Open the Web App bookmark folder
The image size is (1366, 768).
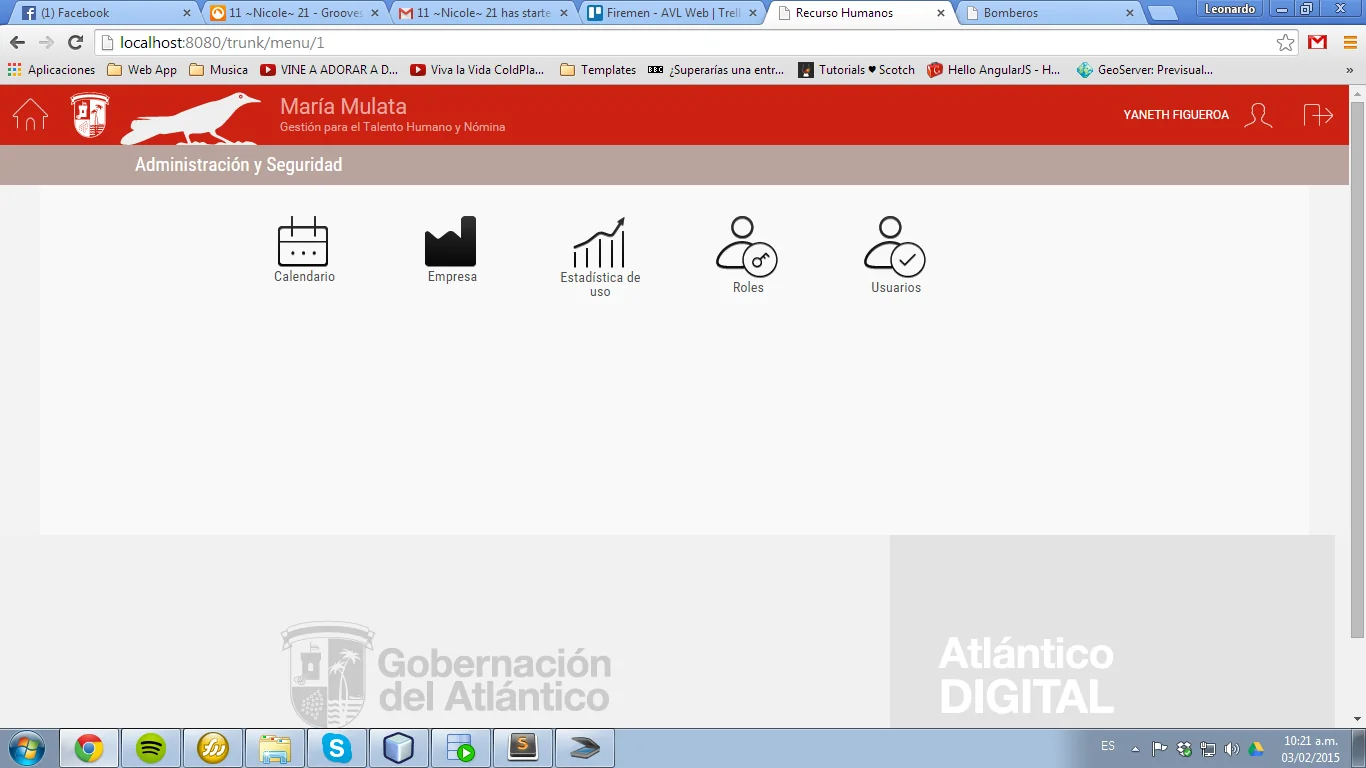[142, 70]
